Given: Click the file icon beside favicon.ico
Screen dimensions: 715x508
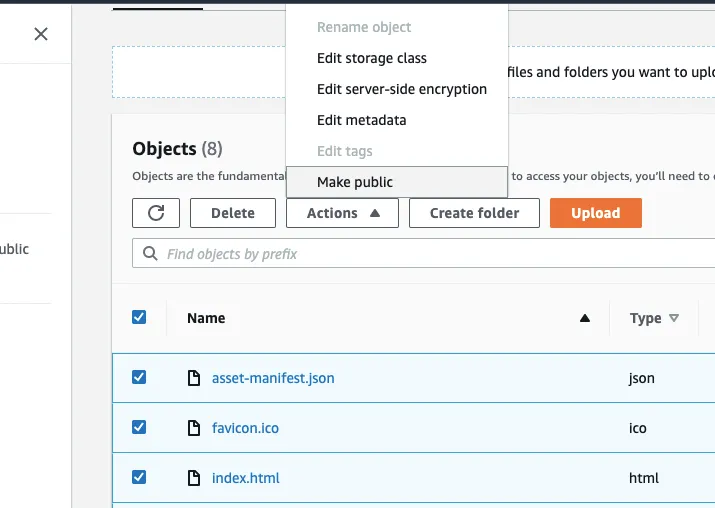Looking at the screenshot, I should coord(195,428).
